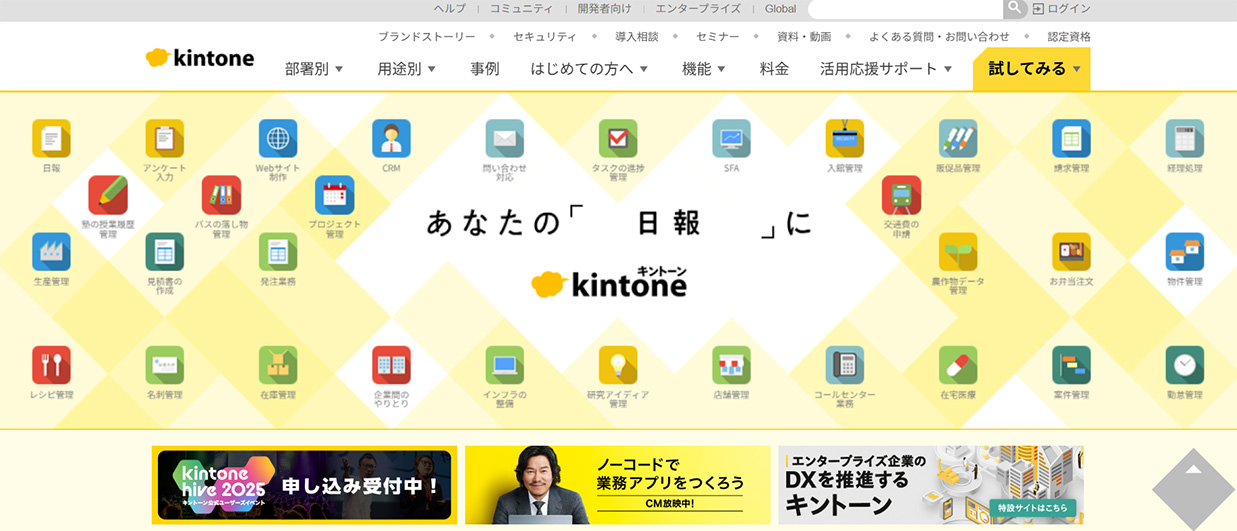Open よくある質問・お問い合わせ link

tap(939, 36)
